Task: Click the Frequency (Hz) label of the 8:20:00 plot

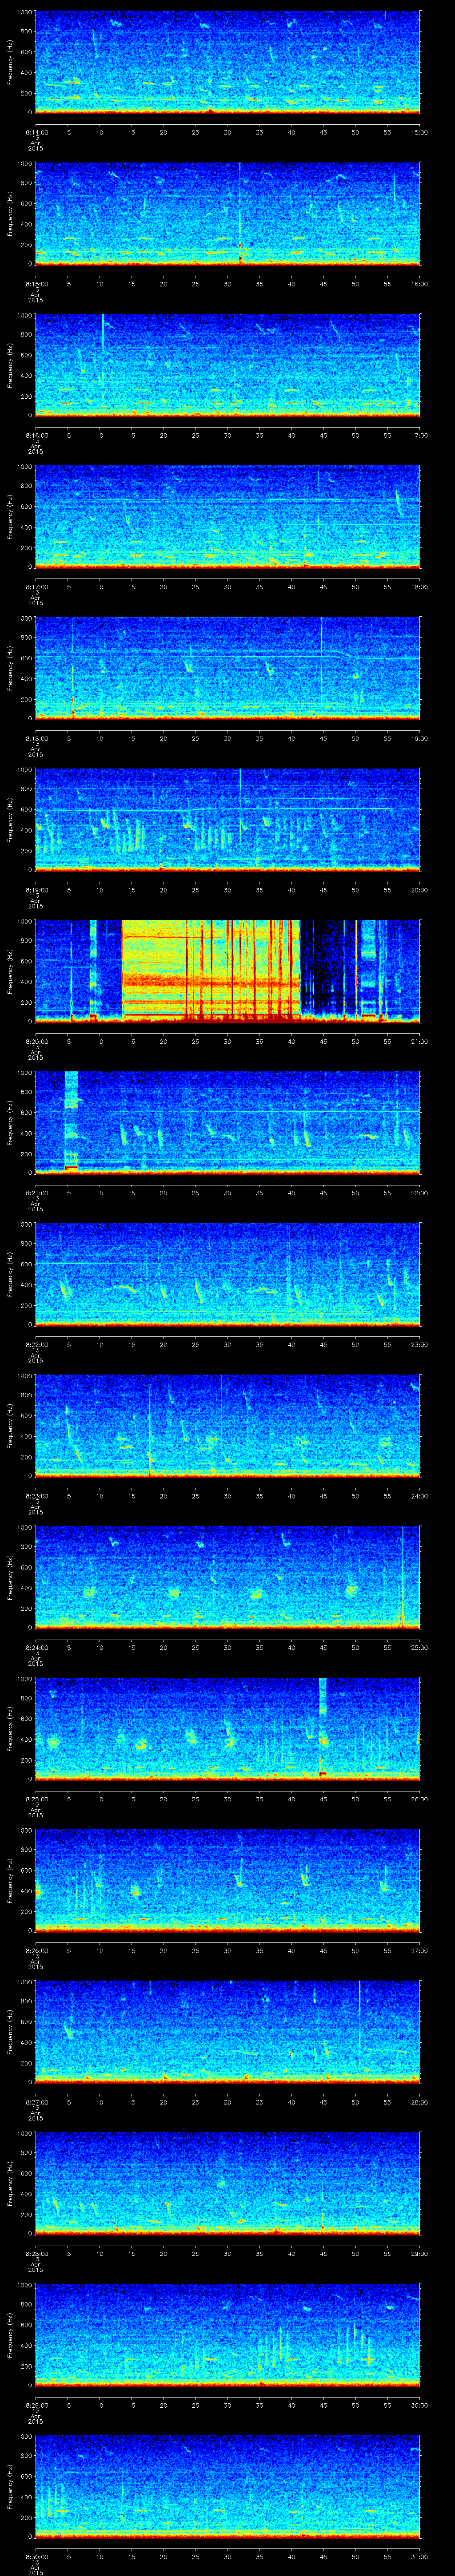Action: pyautogui.click(x=10, y=971)
